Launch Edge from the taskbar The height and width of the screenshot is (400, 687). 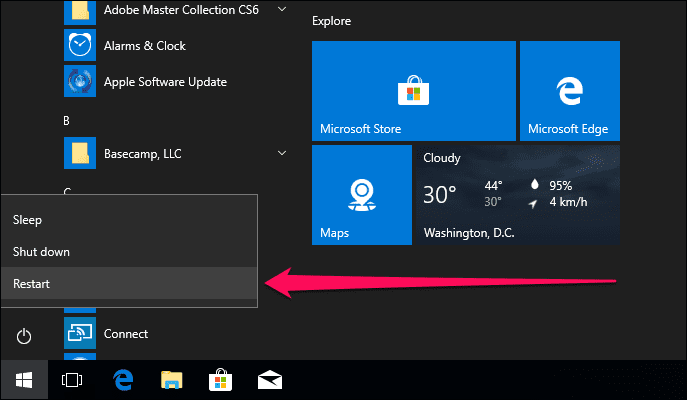[x=123, y=380]
